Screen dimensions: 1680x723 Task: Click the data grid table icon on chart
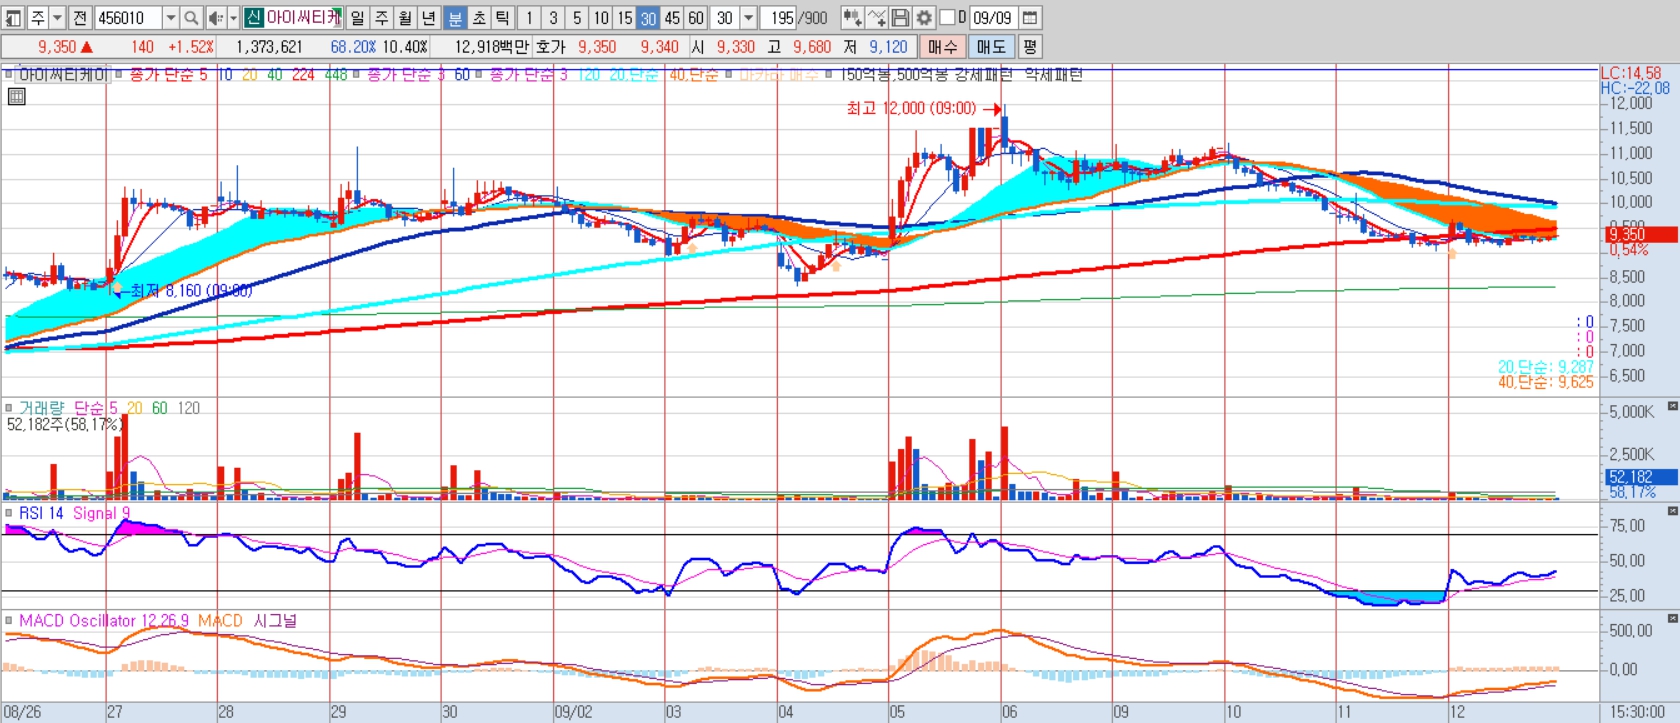pyautogui.click(x=16, y=97)
